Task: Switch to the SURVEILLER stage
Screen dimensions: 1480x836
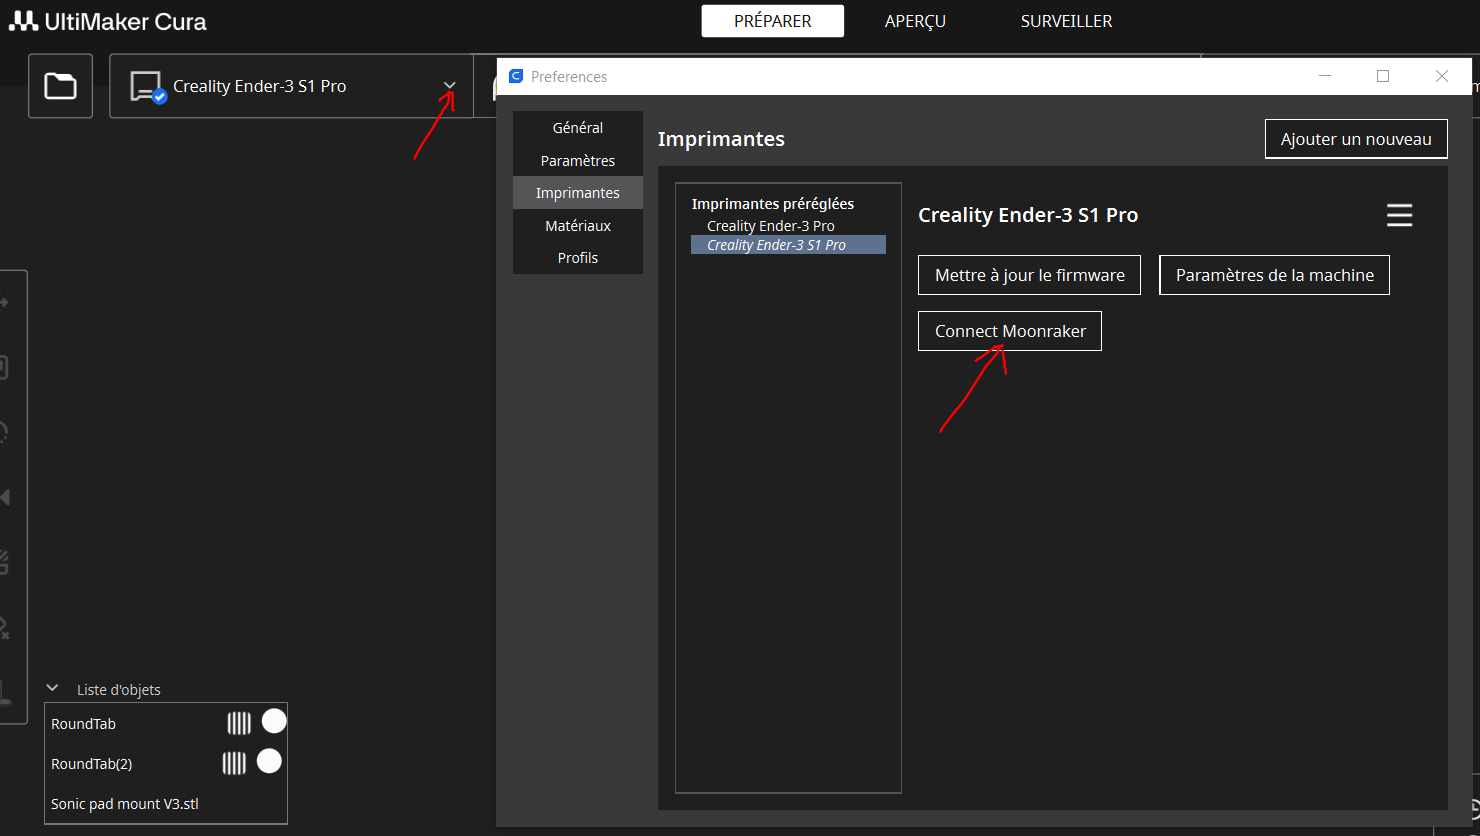Action: coord(1066,21)
